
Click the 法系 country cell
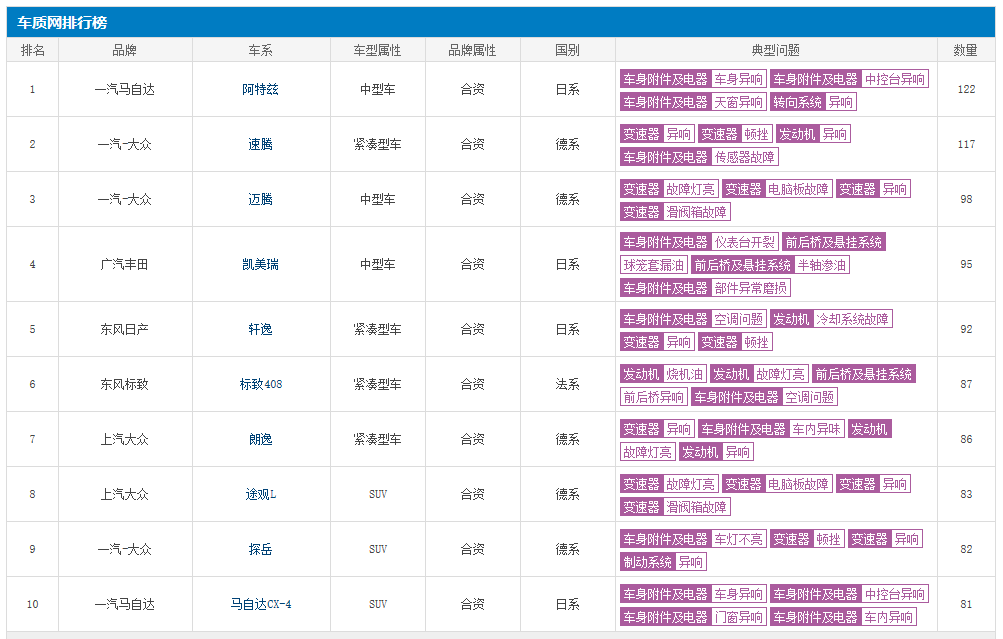(567, 384)
